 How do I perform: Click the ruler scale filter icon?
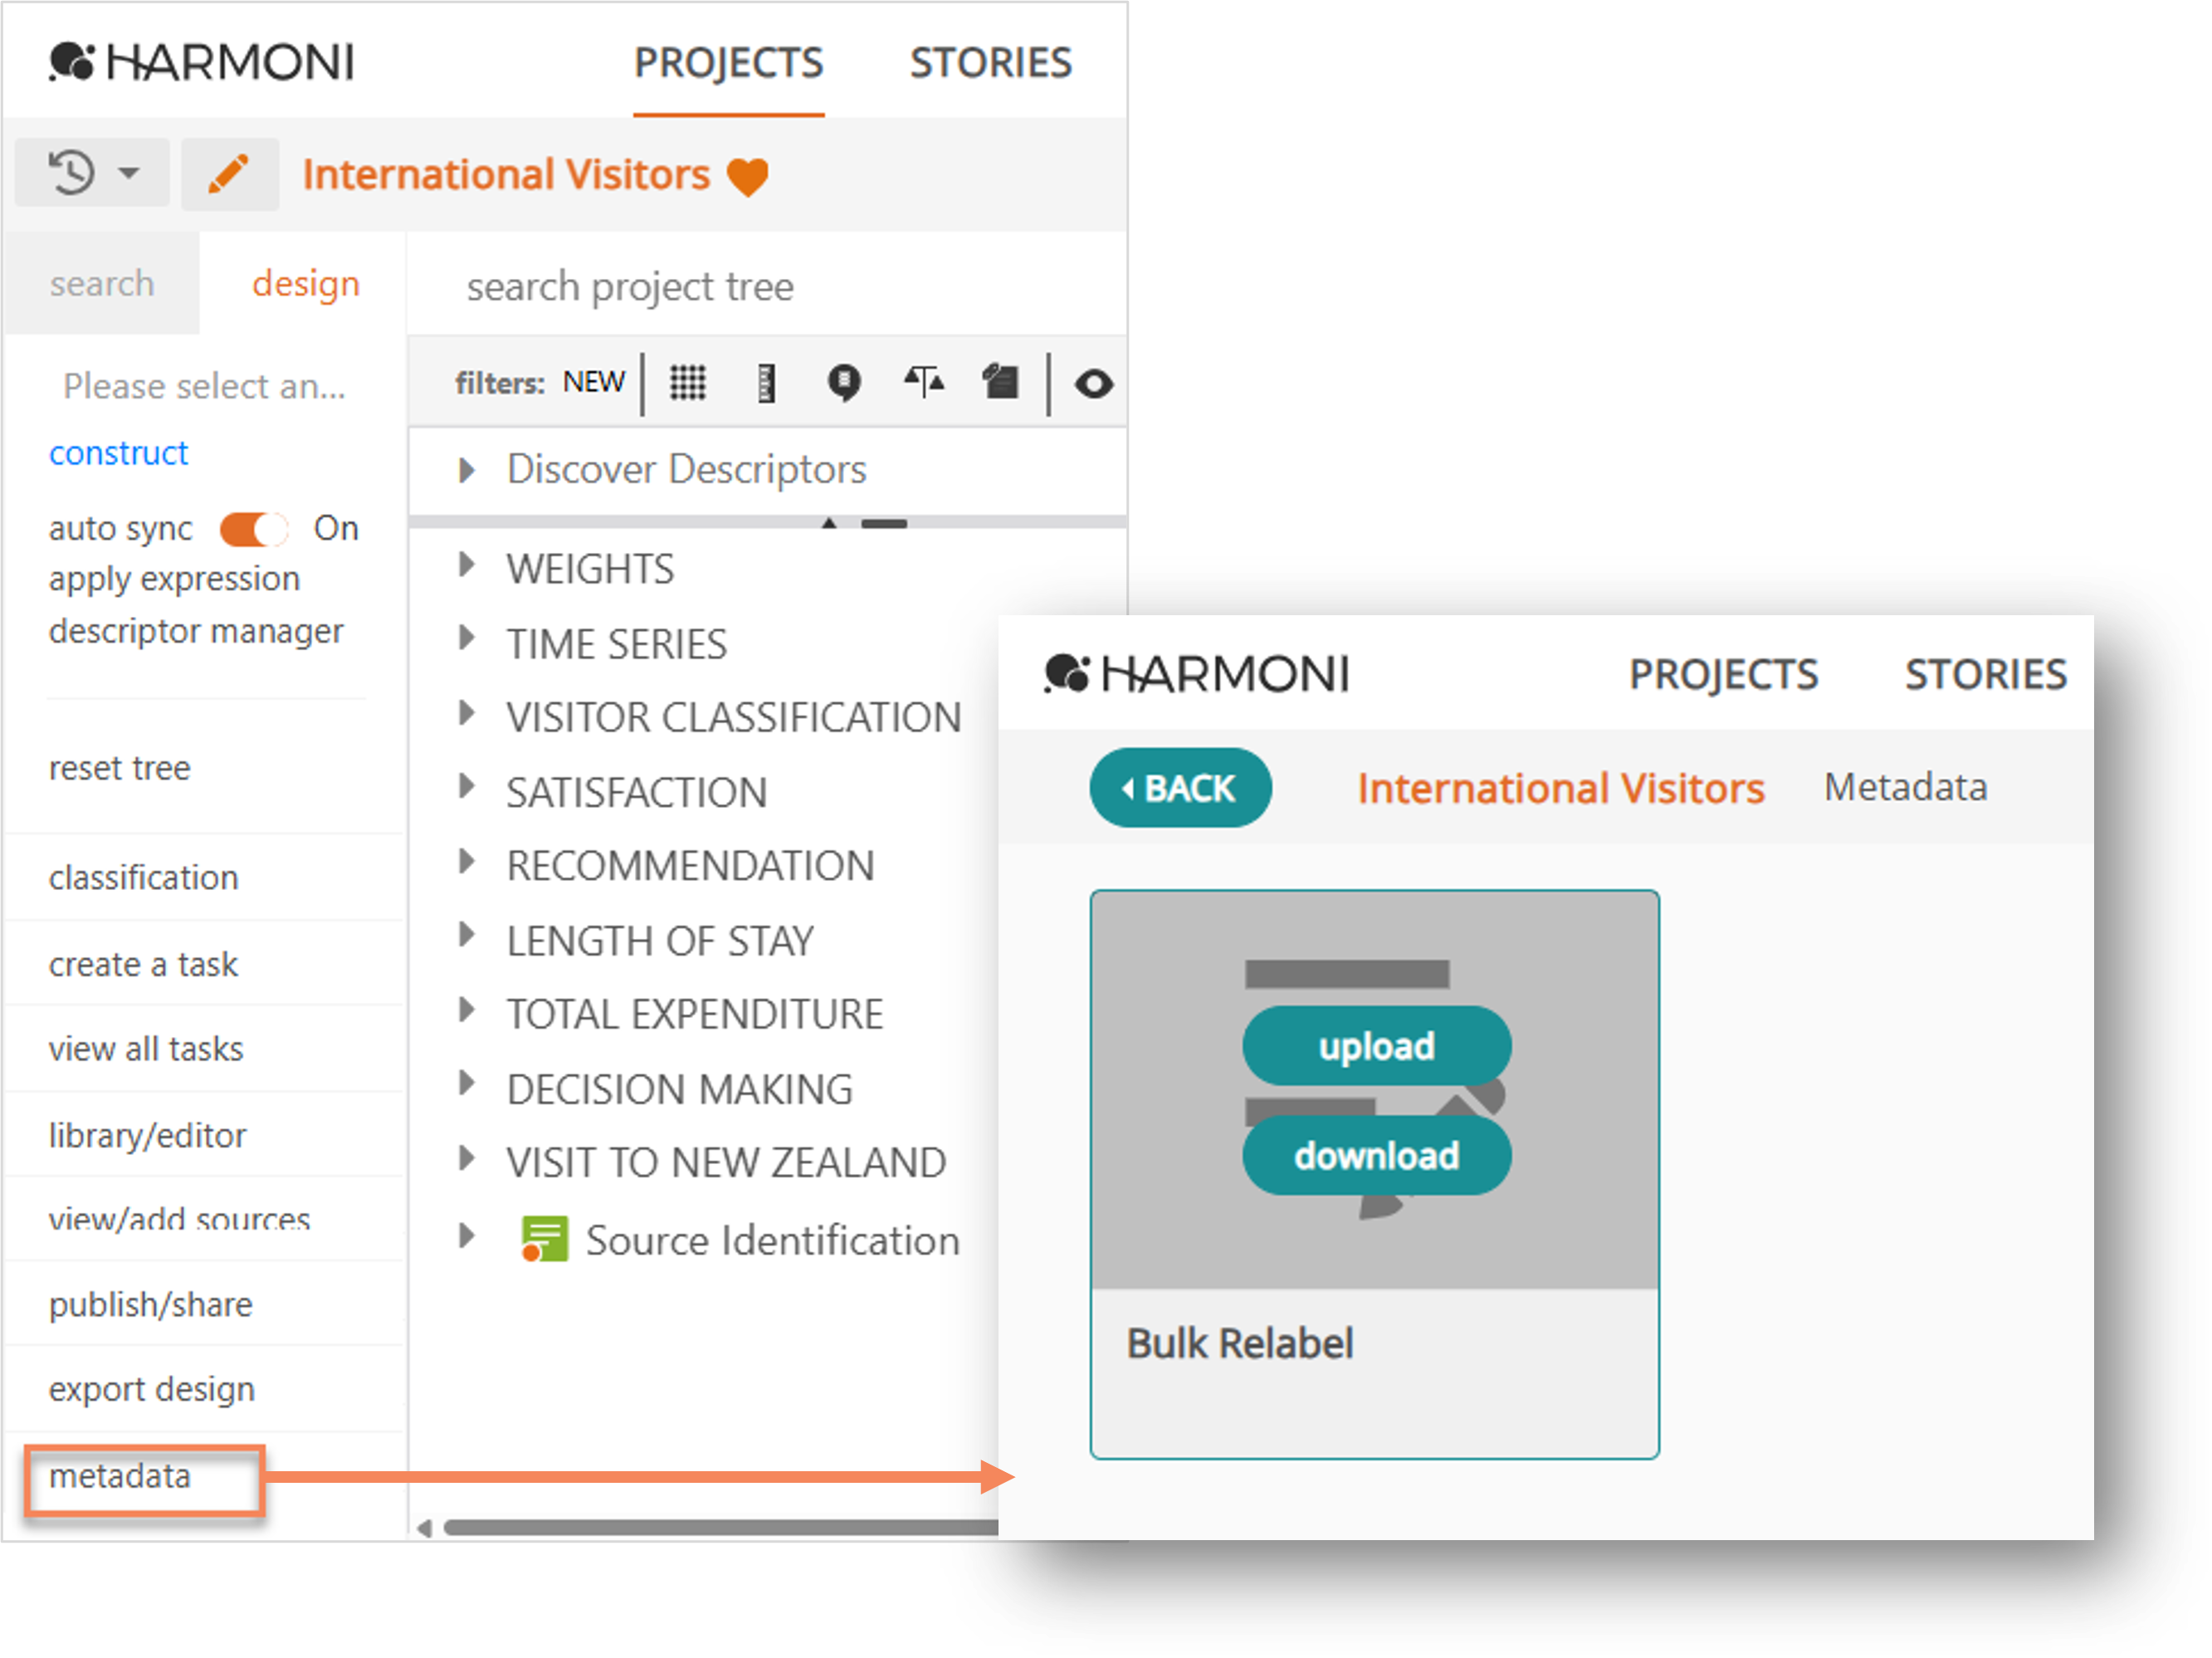[766, 382]
